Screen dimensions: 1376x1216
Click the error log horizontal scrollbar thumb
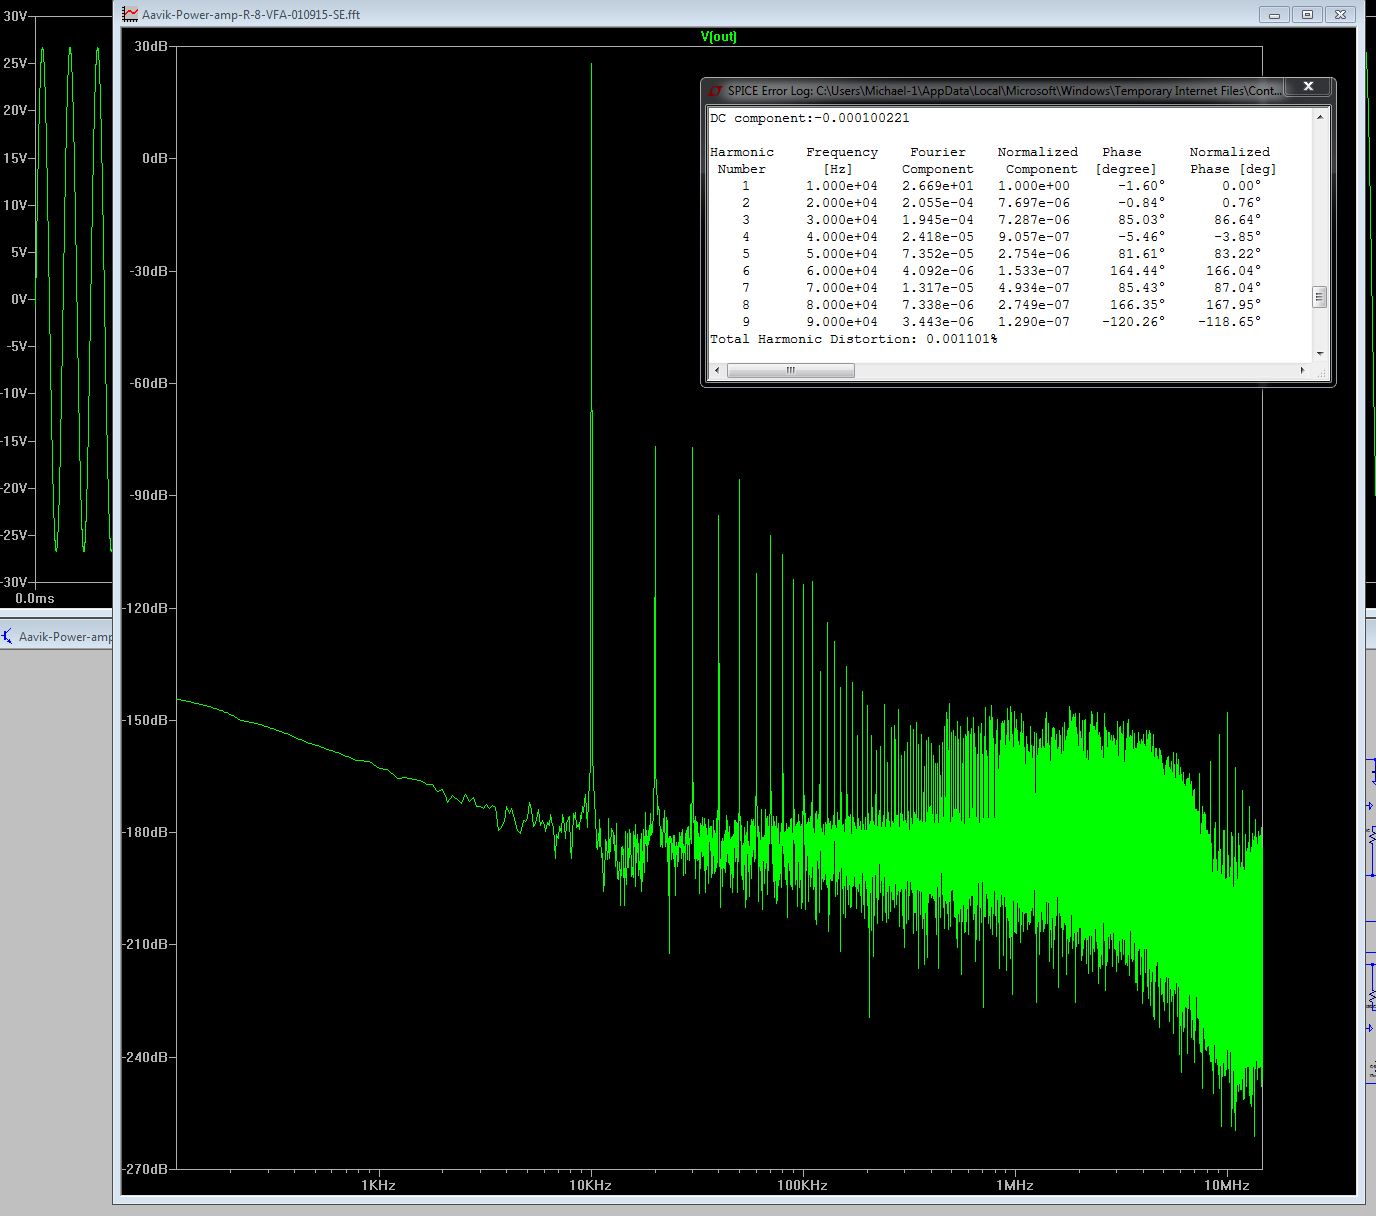790,370
